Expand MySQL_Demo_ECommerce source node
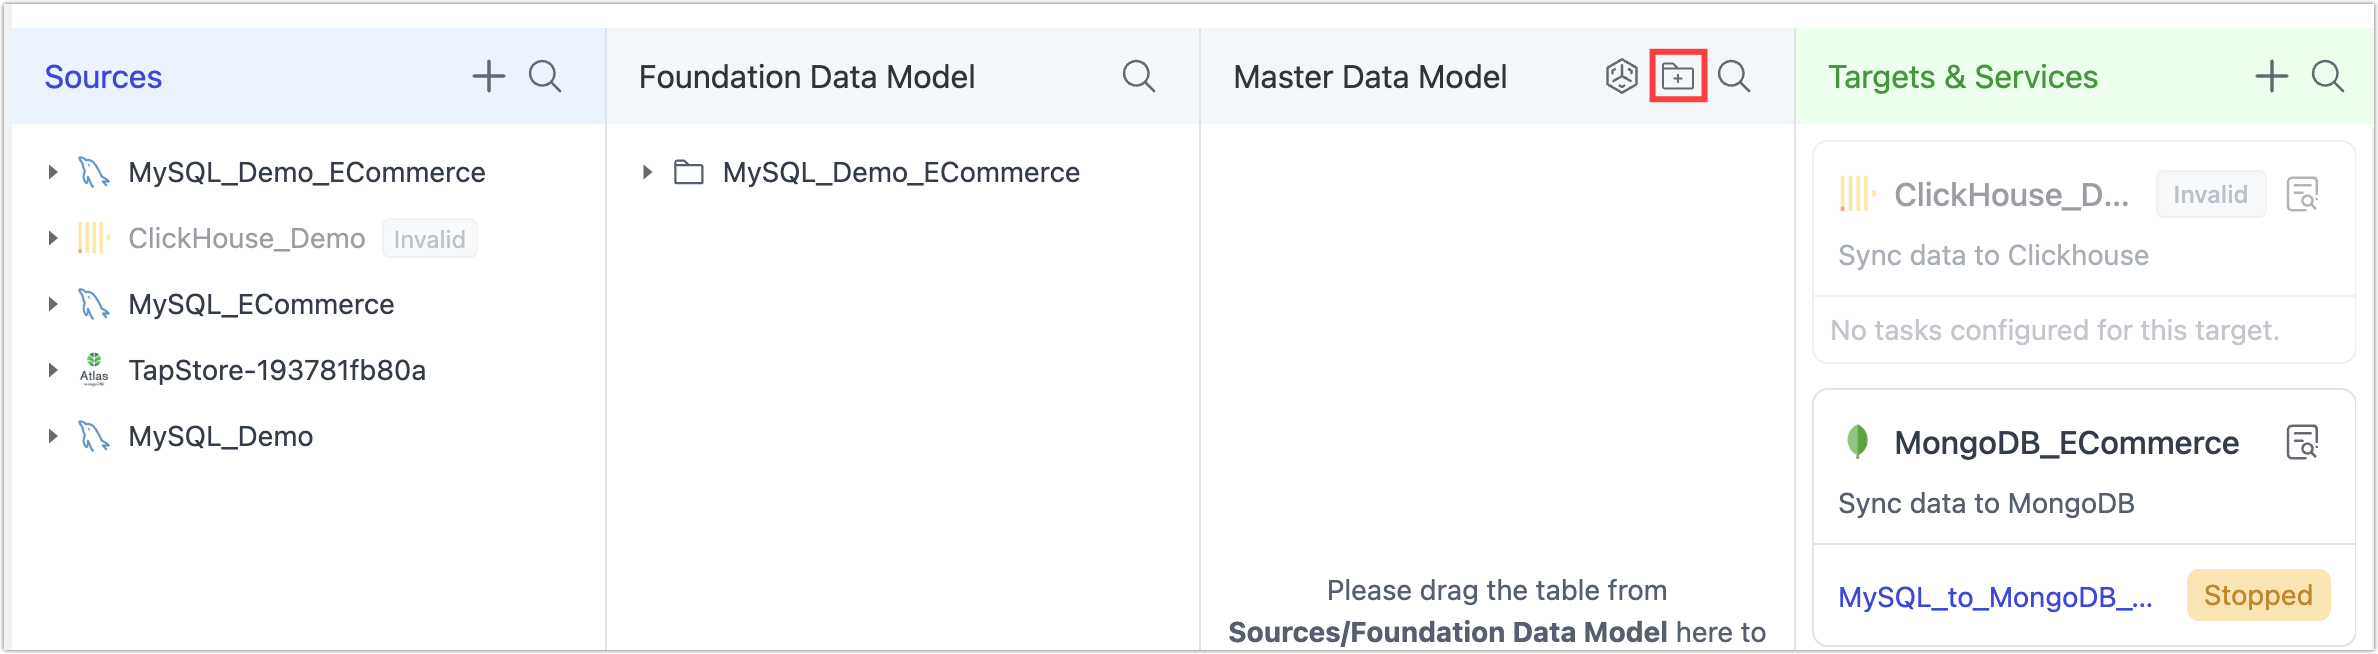Screen dimensions: 2378x654 point(52,172)
